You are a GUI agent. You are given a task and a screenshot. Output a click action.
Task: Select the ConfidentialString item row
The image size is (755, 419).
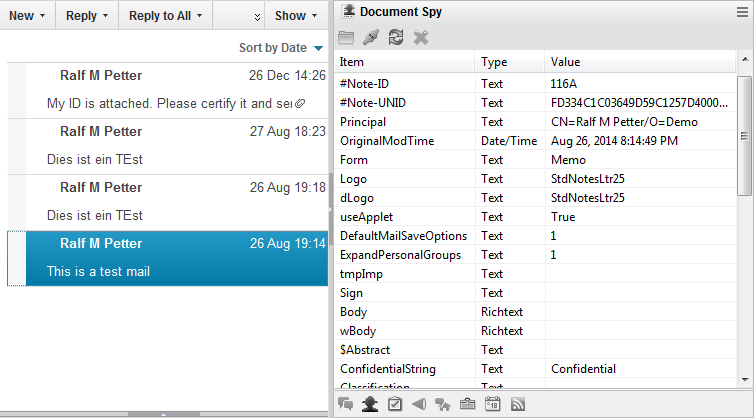coord(535,369)
